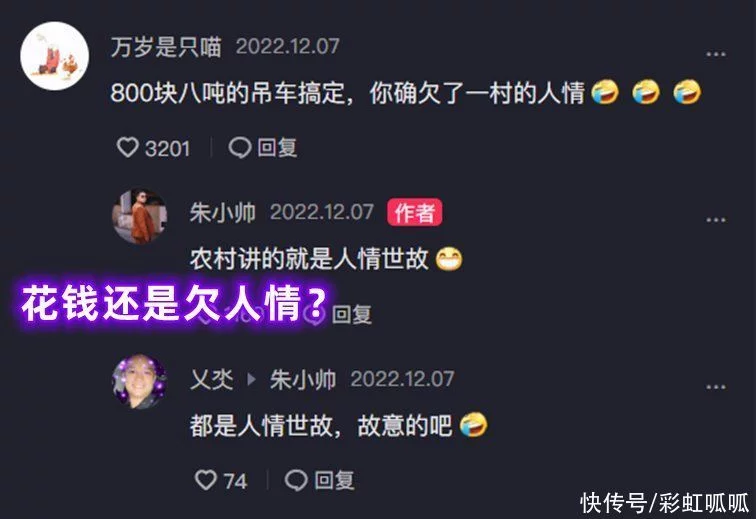Click the red 作者 badge
The height and width of the screenshot is (519, 756).
point(415,212)
